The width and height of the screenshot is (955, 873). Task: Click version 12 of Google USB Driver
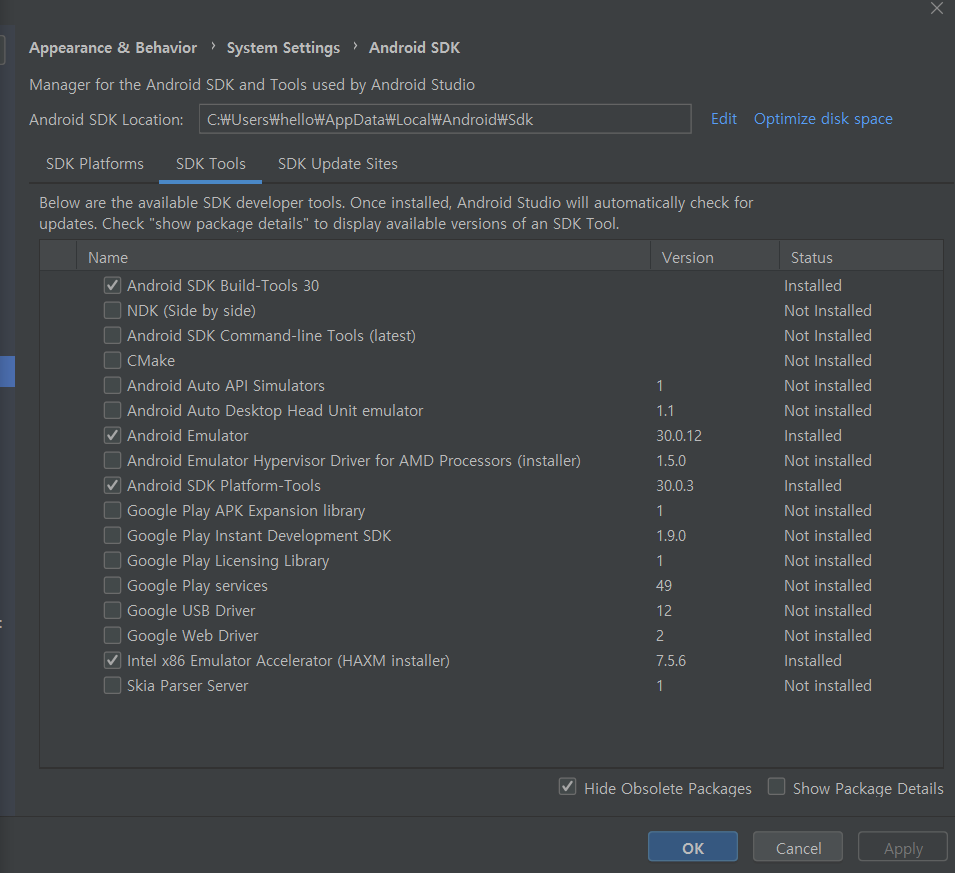point(664,610)
